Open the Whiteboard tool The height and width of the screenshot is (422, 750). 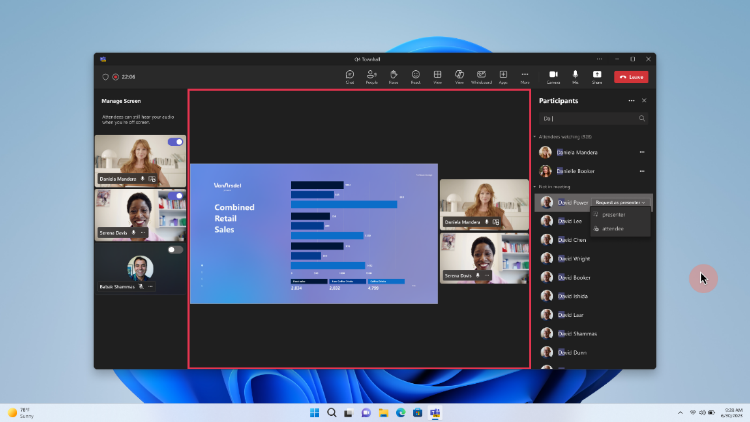(481, 75)
